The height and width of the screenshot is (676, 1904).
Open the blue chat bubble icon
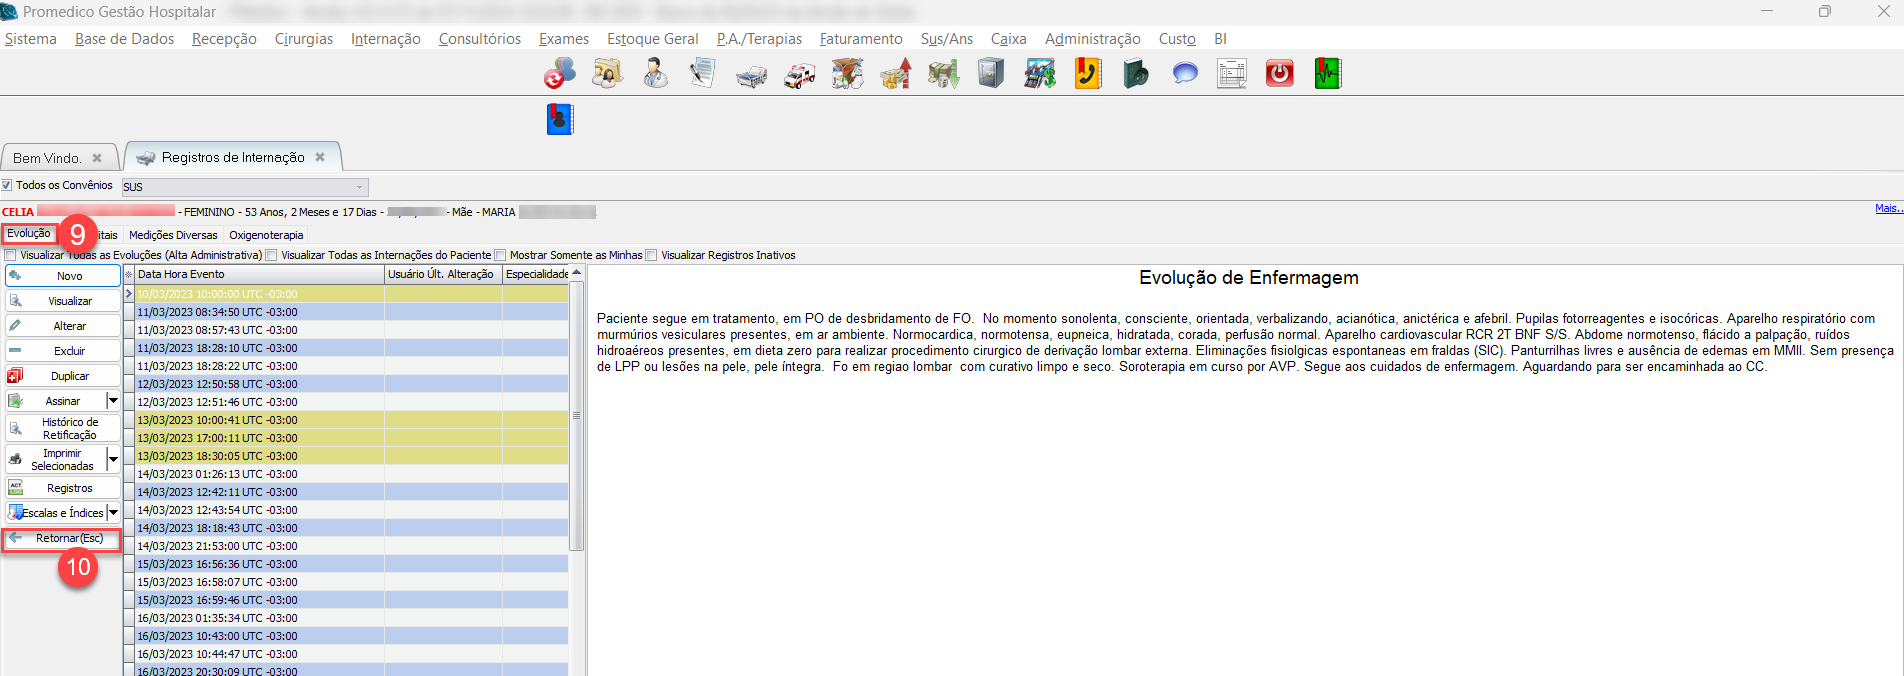(1184, 74)
